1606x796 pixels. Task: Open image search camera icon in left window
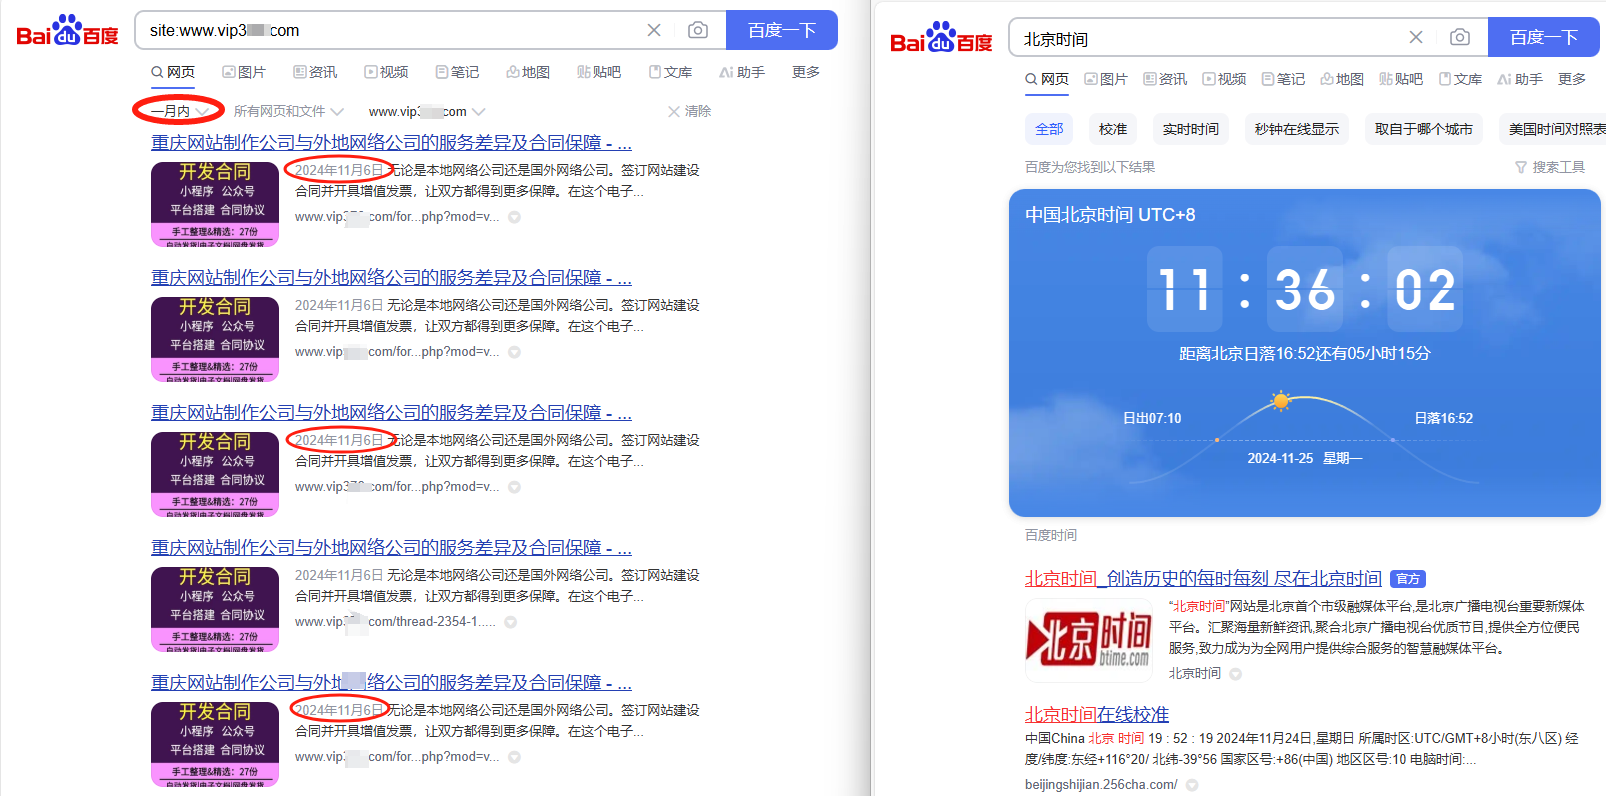[698, 30]
